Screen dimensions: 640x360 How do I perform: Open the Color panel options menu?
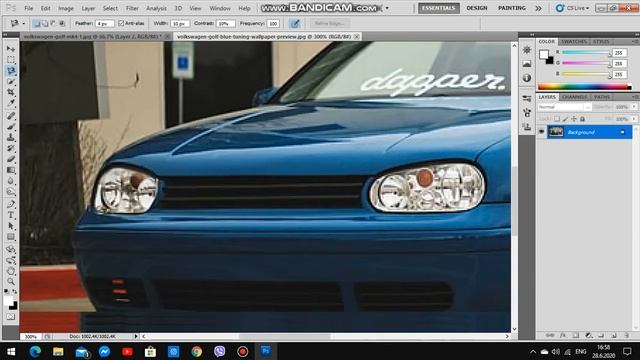634,42
